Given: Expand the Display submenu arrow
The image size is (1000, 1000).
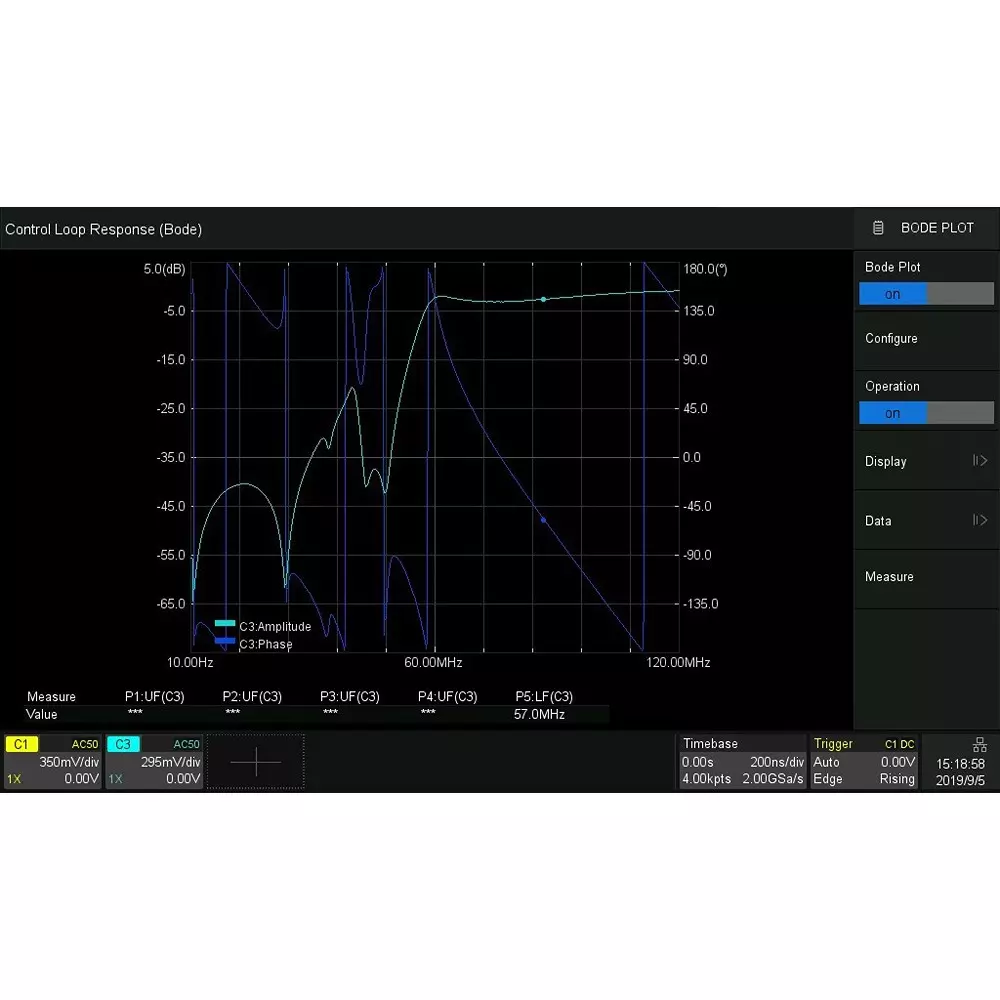Looking at the screenshot, I should (x=980, y=460).
